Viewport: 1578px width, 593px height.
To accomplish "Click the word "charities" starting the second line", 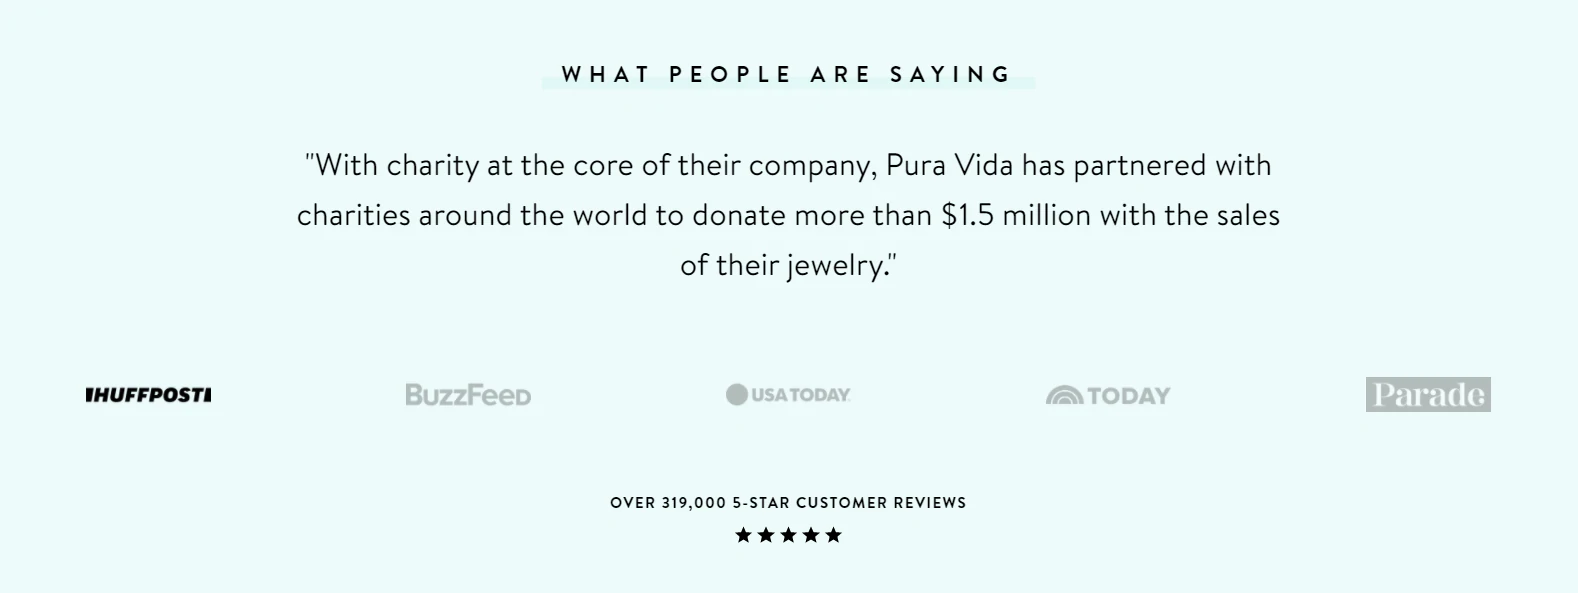I will pos(353,215).
